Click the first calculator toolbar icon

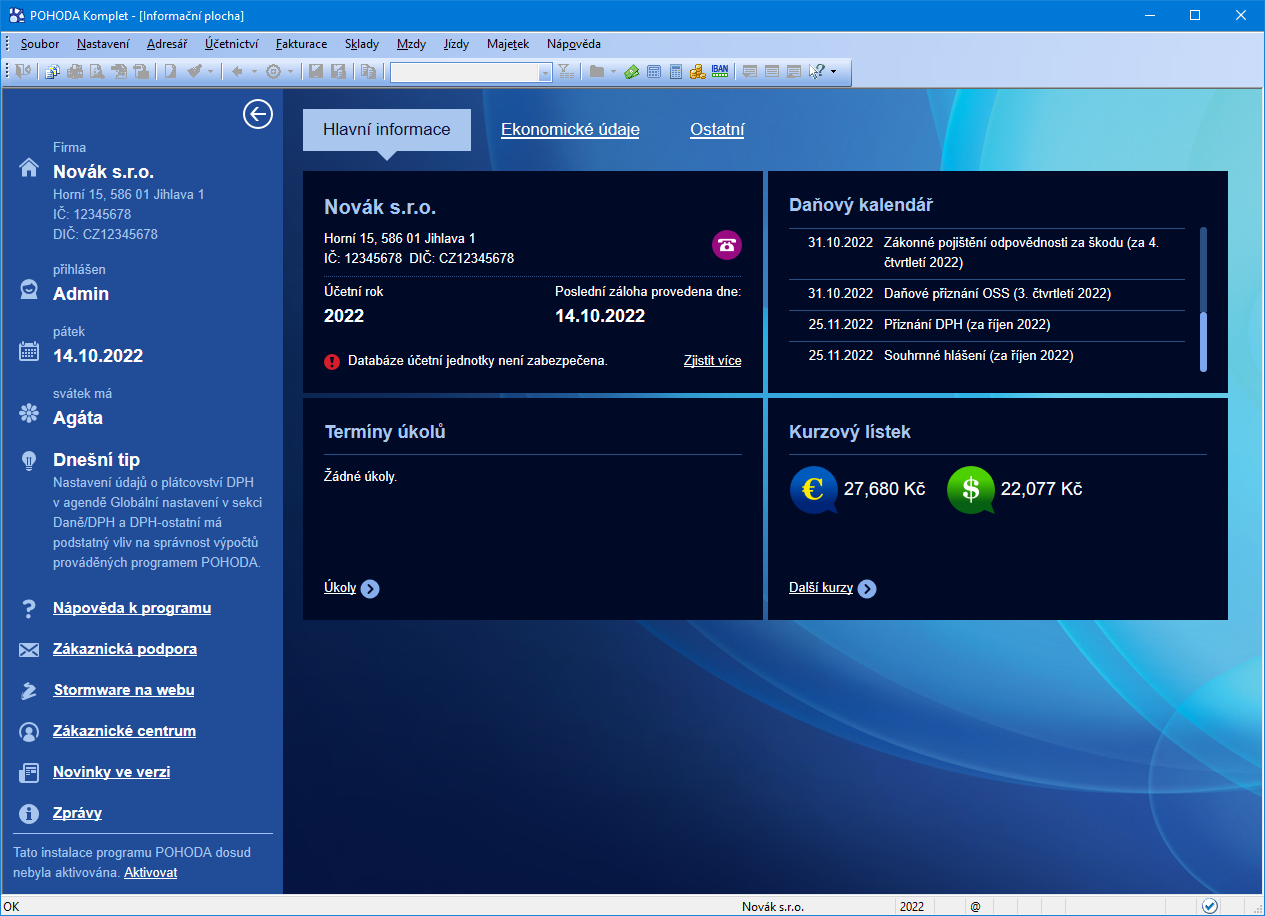[654, 72]
